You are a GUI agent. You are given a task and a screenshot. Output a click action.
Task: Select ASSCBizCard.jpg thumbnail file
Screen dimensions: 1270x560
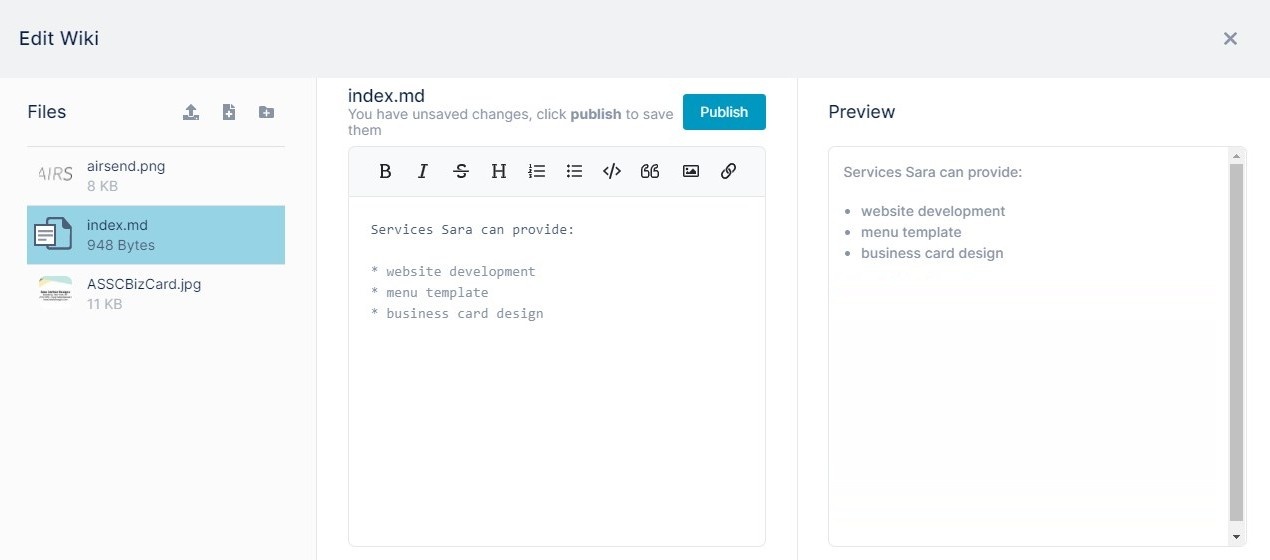(x=156, y=294)
